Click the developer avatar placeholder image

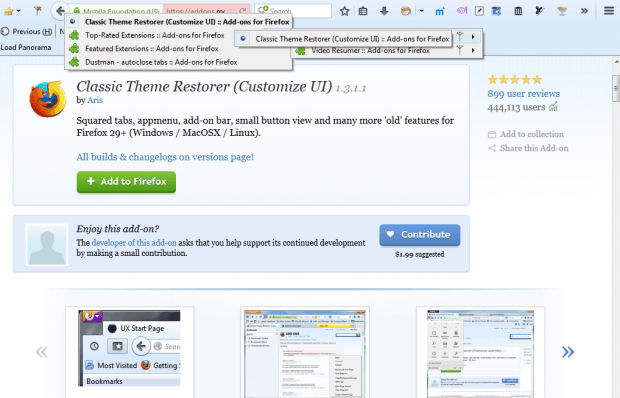(47, 245)
